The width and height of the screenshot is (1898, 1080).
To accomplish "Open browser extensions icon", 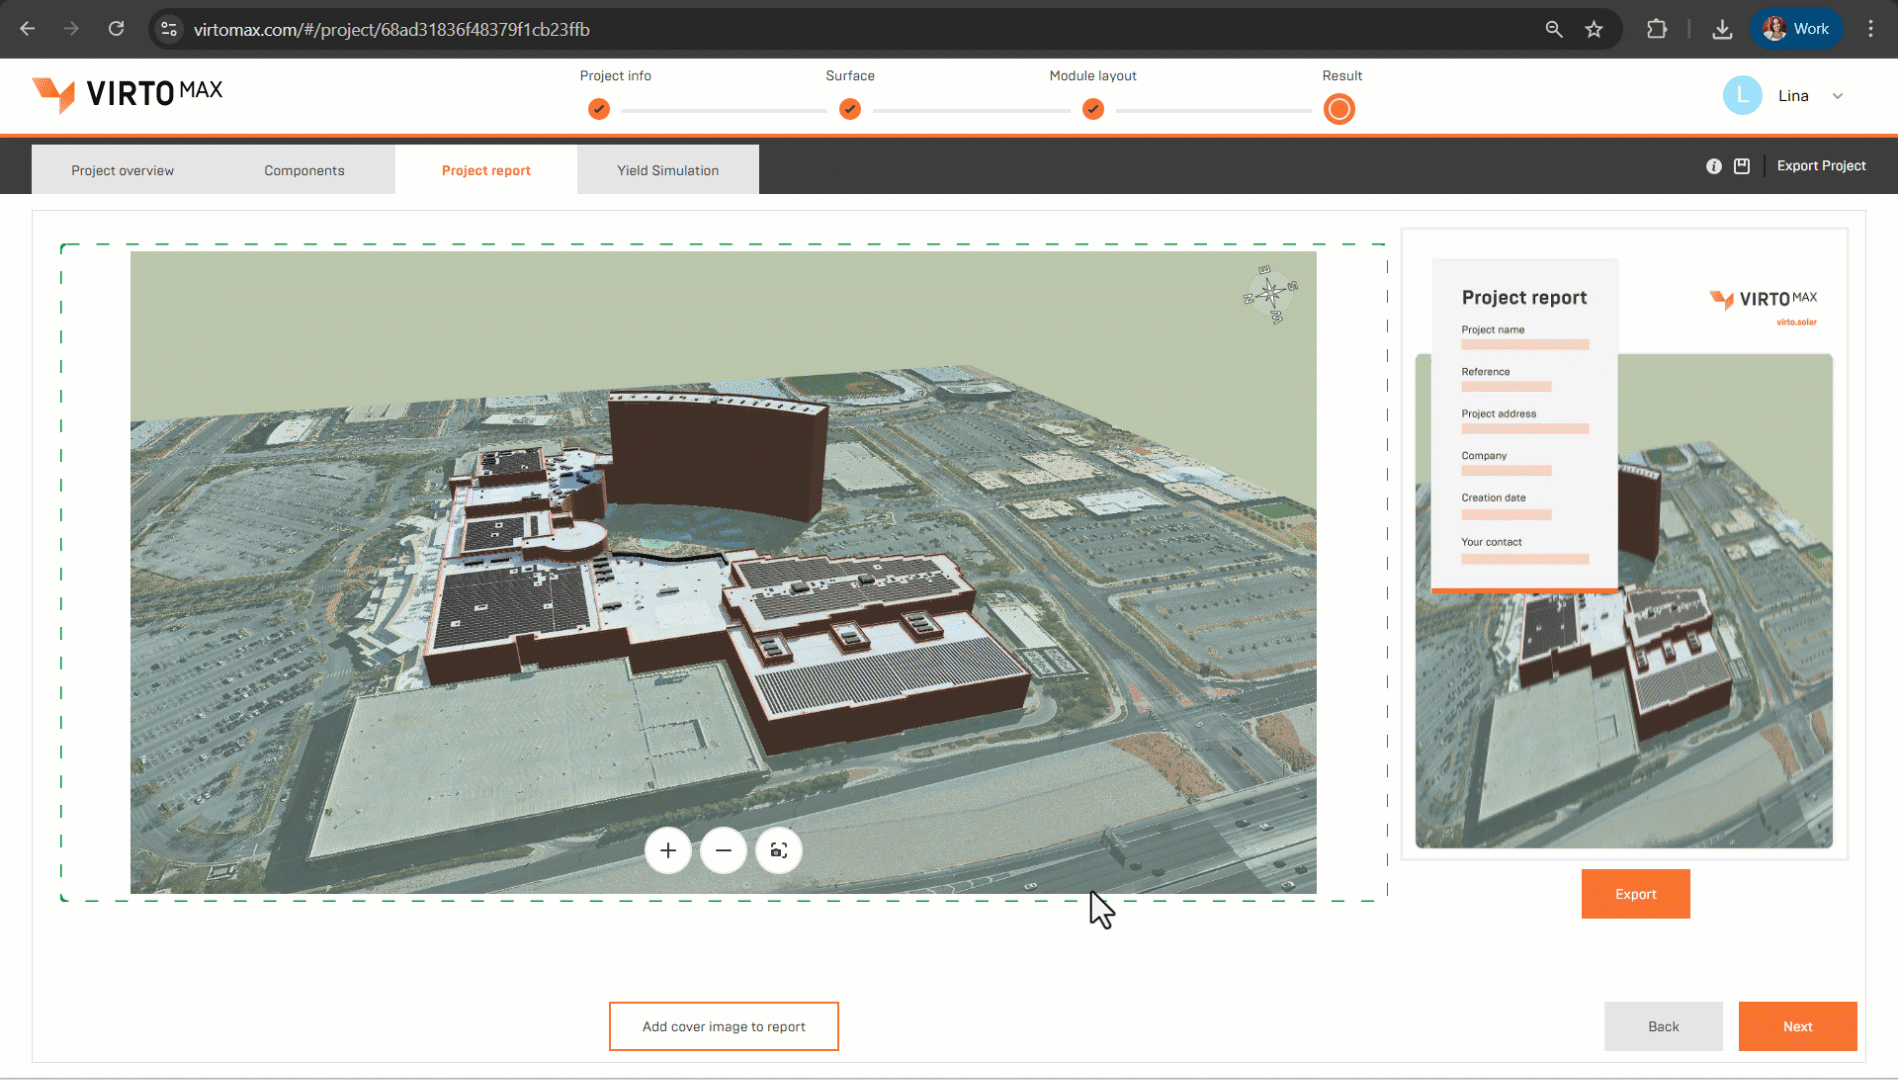I will click(1656, 29).
